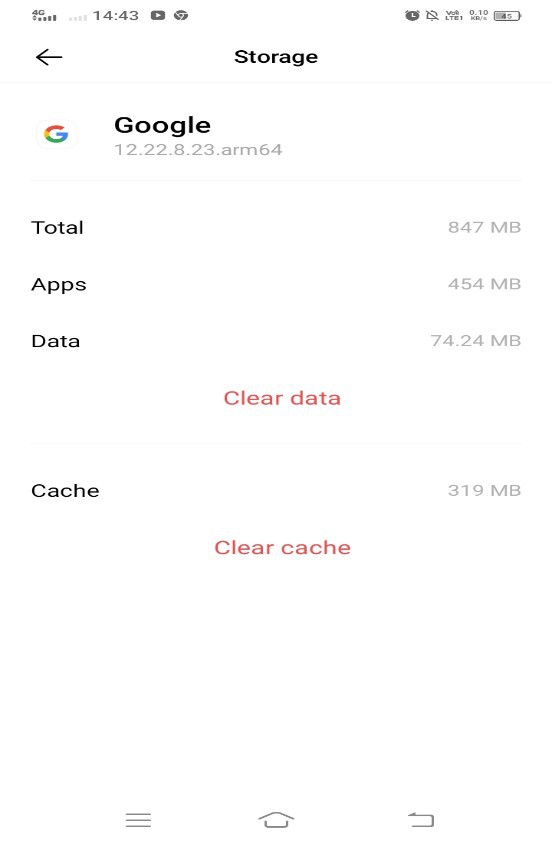Tap the YouTube notification icon in the status bar
The image size is (552, 843).
(x=157, y=16)
